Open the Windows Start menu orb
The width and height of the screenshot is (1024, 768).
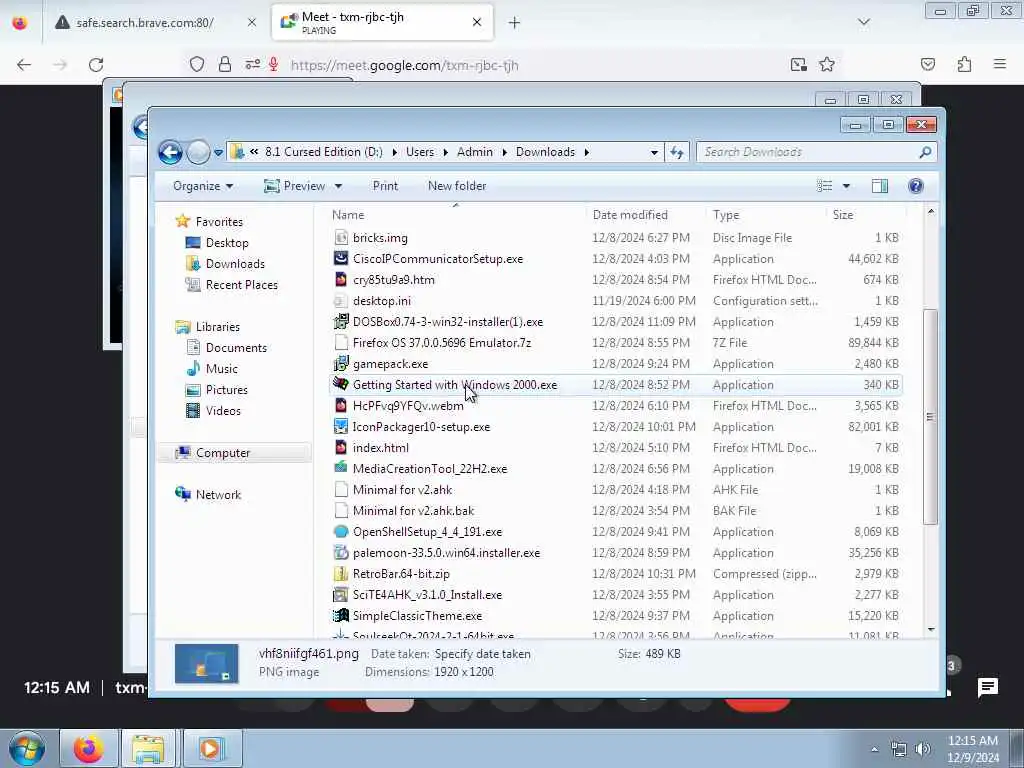tap(27, 748)
